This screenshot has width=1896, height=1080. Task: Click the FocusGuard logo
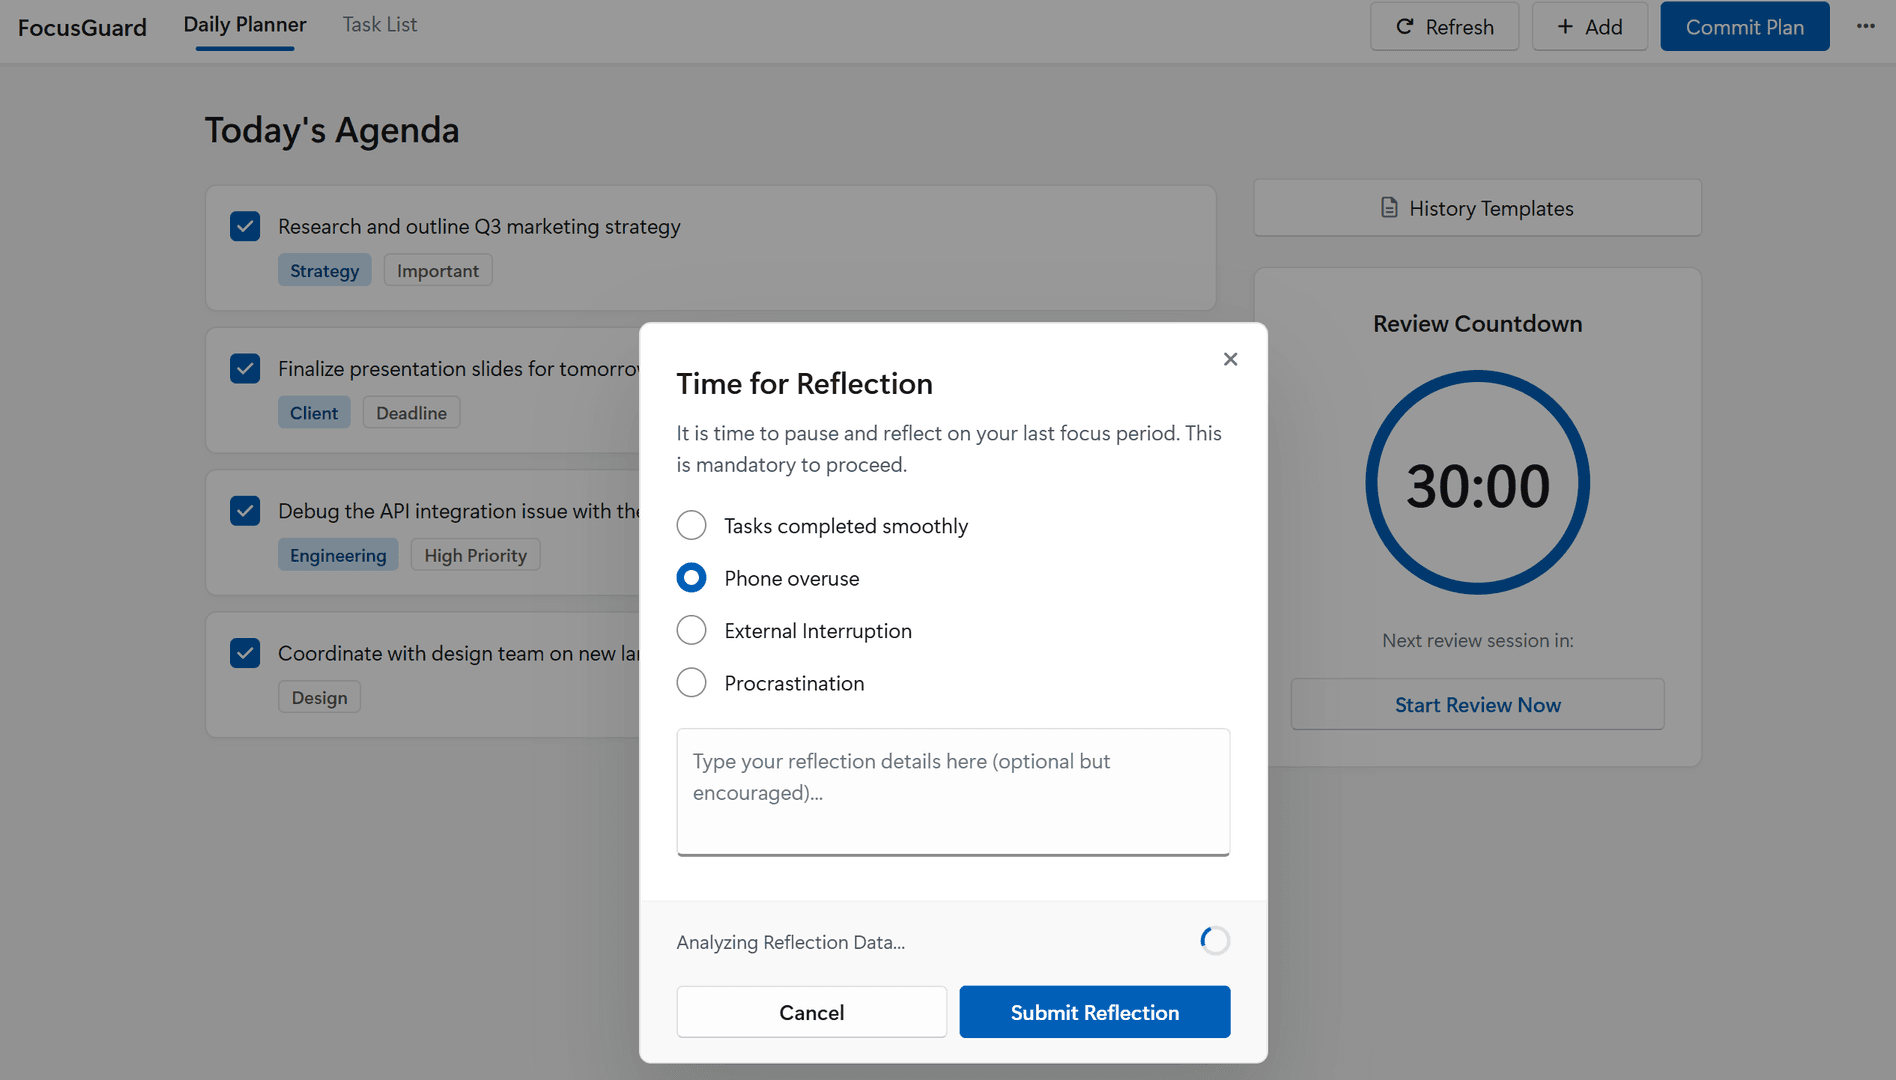82,27
